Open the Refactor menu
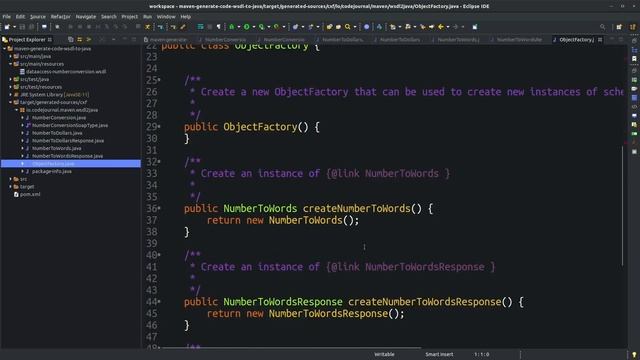 [x=60, y=17]
